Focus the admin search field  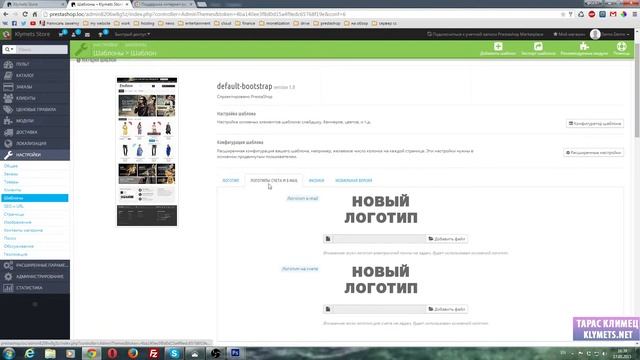(x=42, y=49)
